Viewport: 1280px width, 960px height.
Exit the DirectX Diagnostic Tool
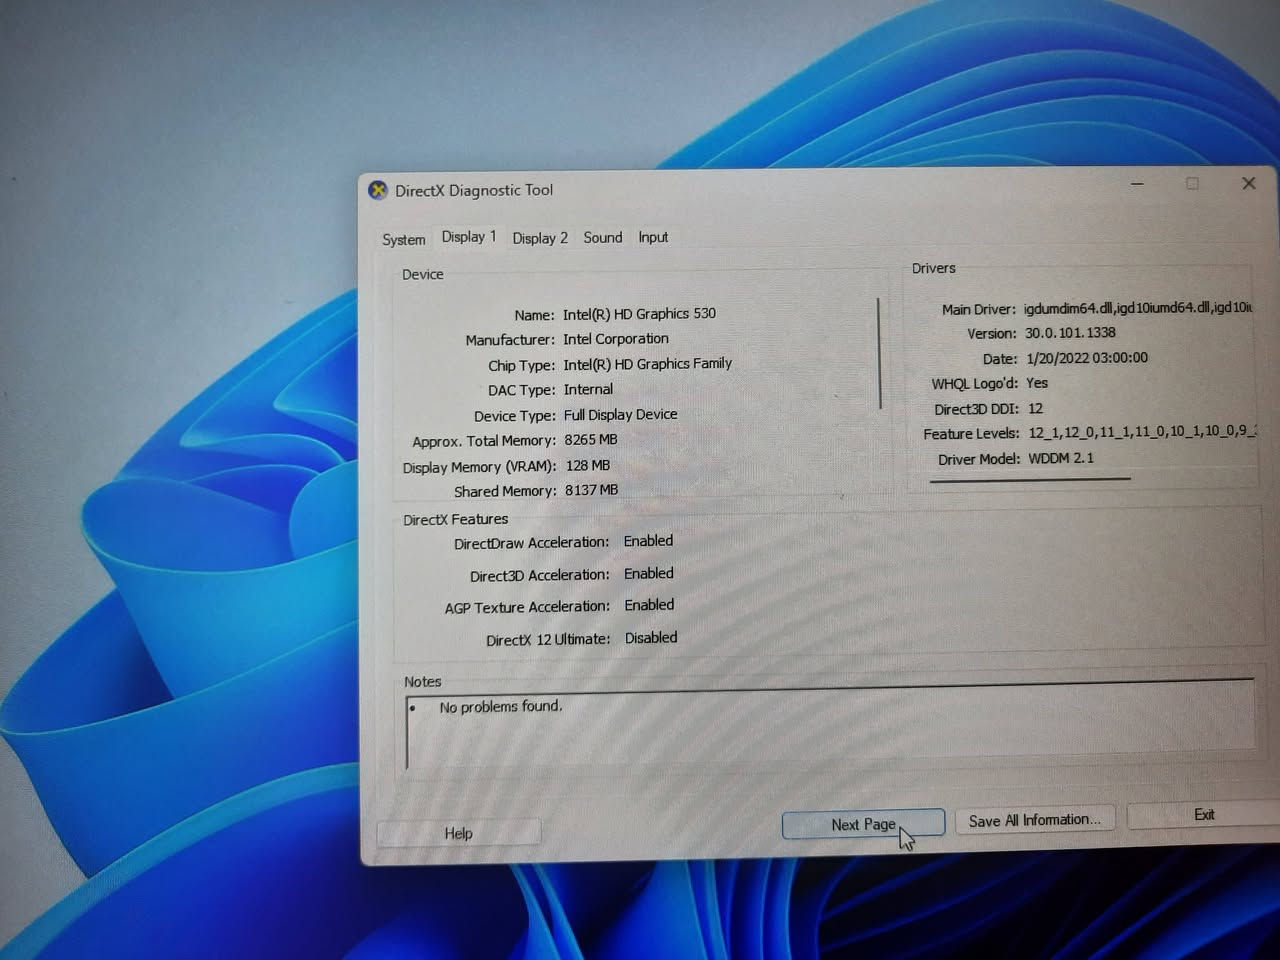pyautogui.click(x=1204, y=815)
